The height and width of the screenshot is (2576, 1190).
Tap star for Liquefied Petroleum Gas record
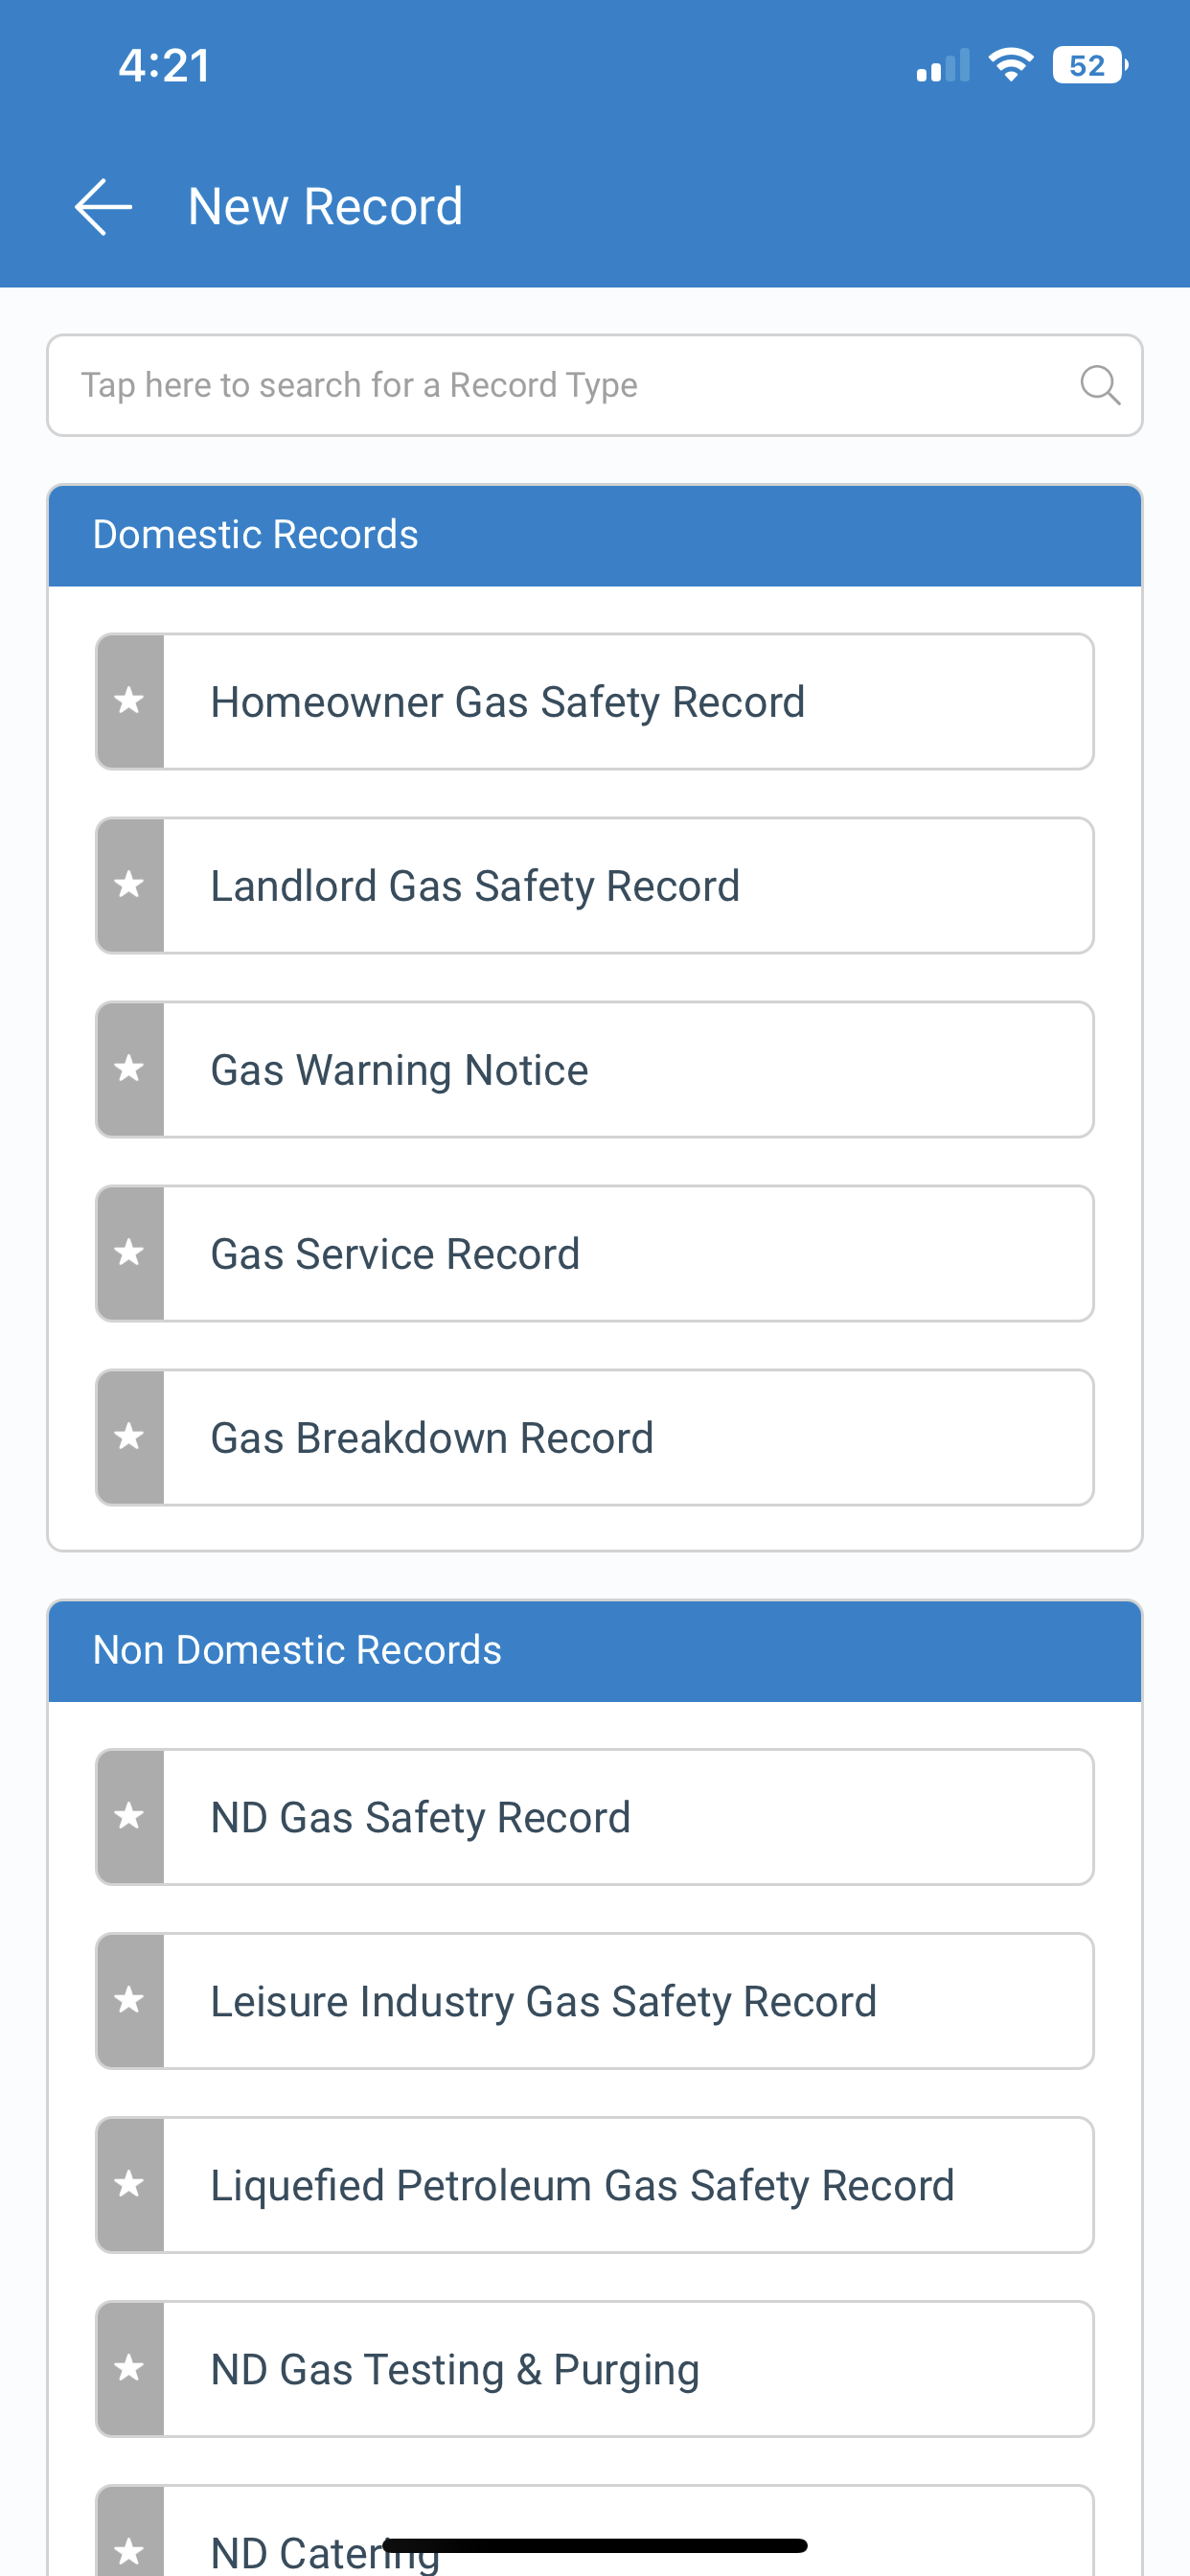(130, 2184)
